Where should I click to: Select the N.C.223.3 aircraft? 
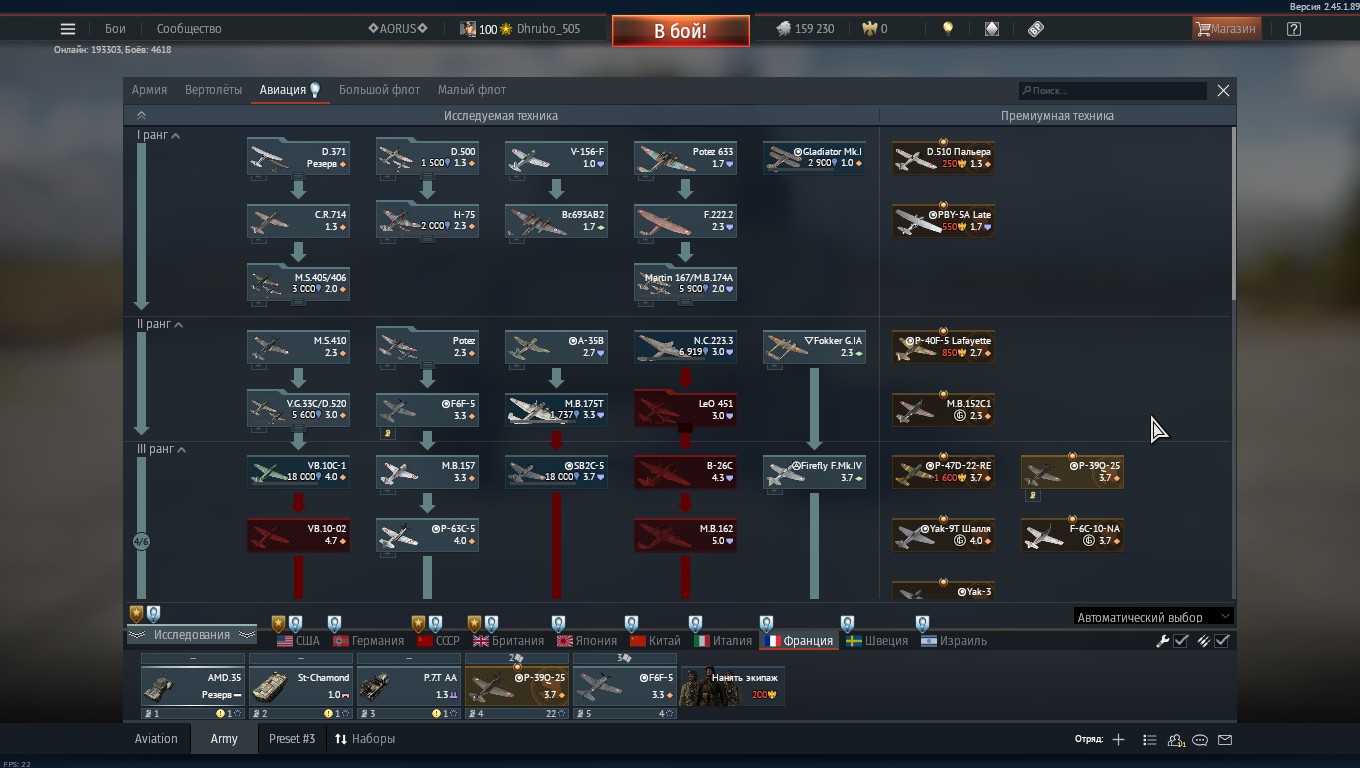coord(685,347)
